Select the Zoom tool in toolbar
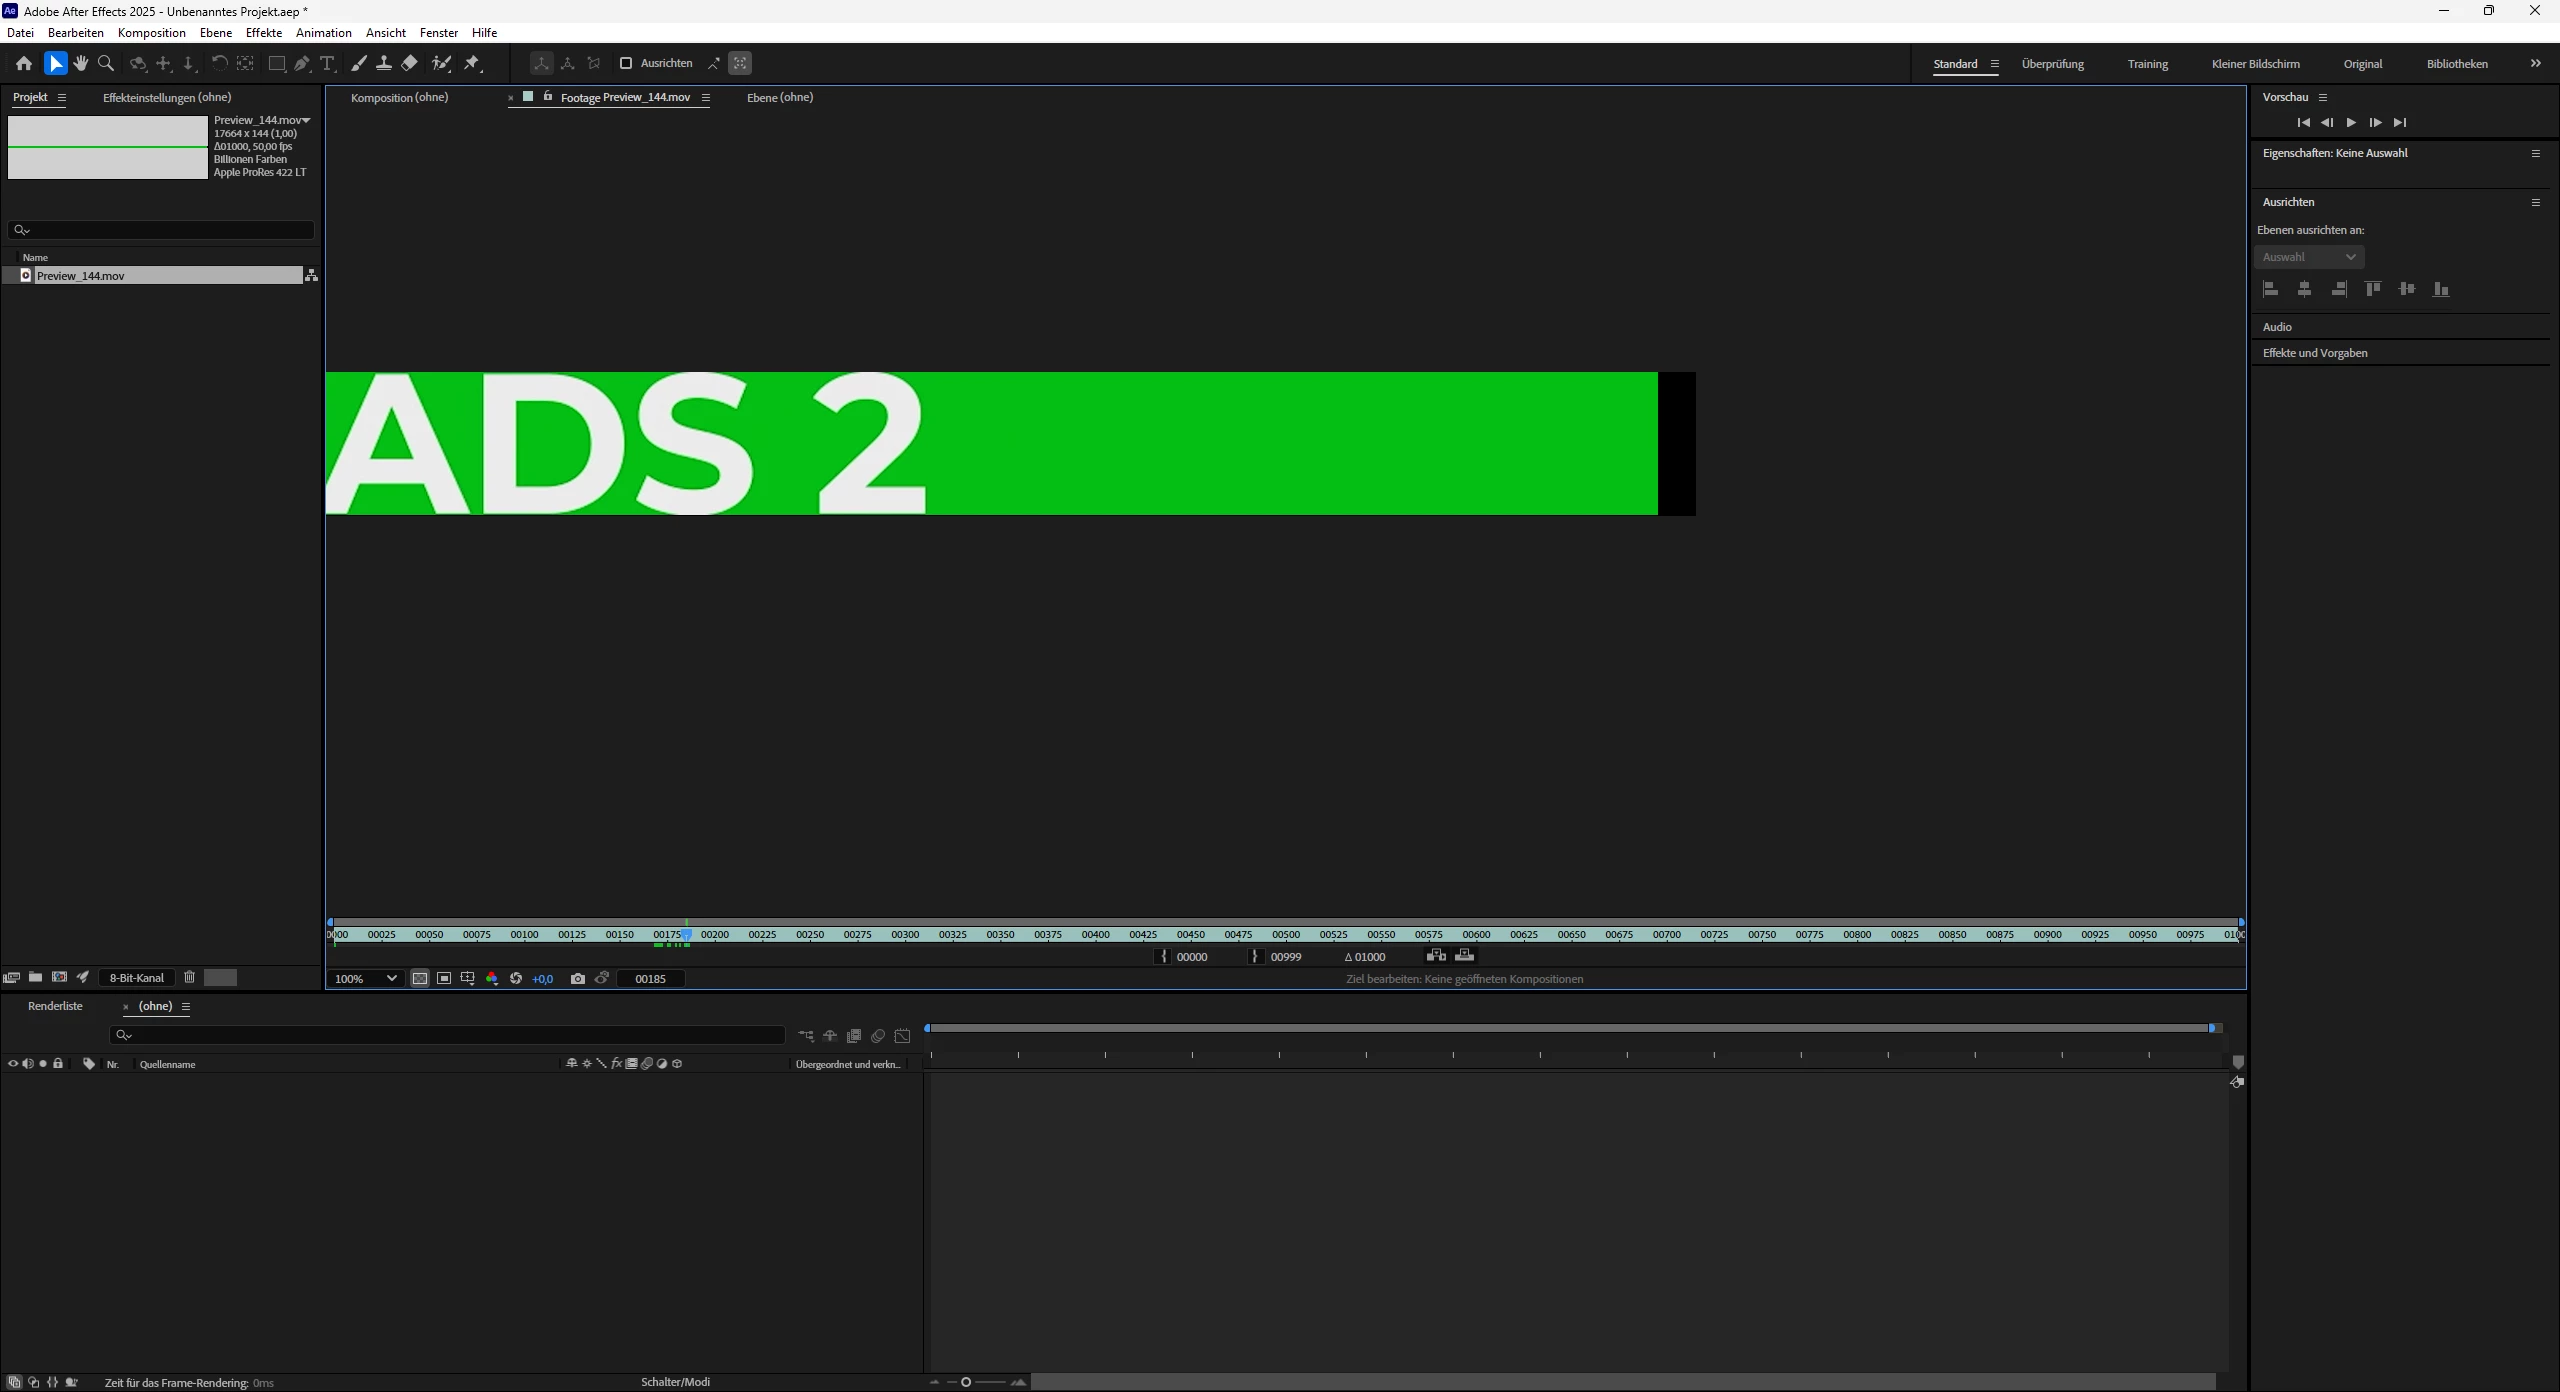The width and height of the screenshot is (2560, 1392). 106,63
